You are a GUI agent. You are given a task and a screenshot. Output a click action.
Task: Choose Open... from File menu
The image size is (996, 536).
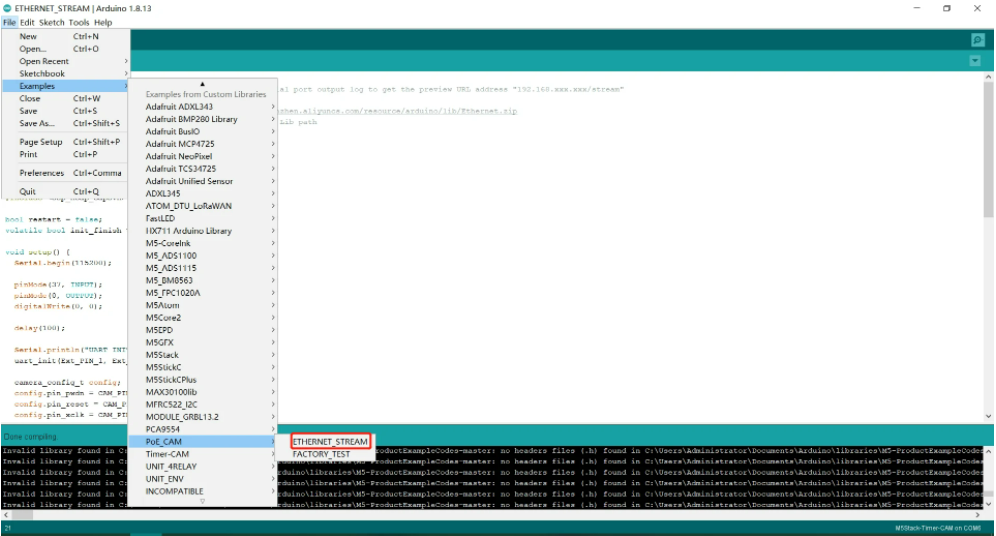coord(65,49)
